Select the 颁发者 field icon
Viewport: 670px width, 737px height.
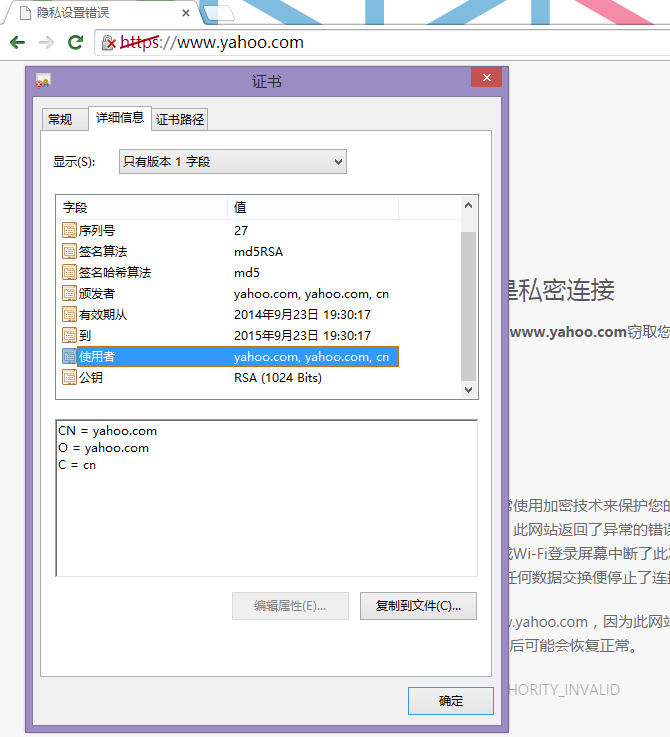(69, 294)
